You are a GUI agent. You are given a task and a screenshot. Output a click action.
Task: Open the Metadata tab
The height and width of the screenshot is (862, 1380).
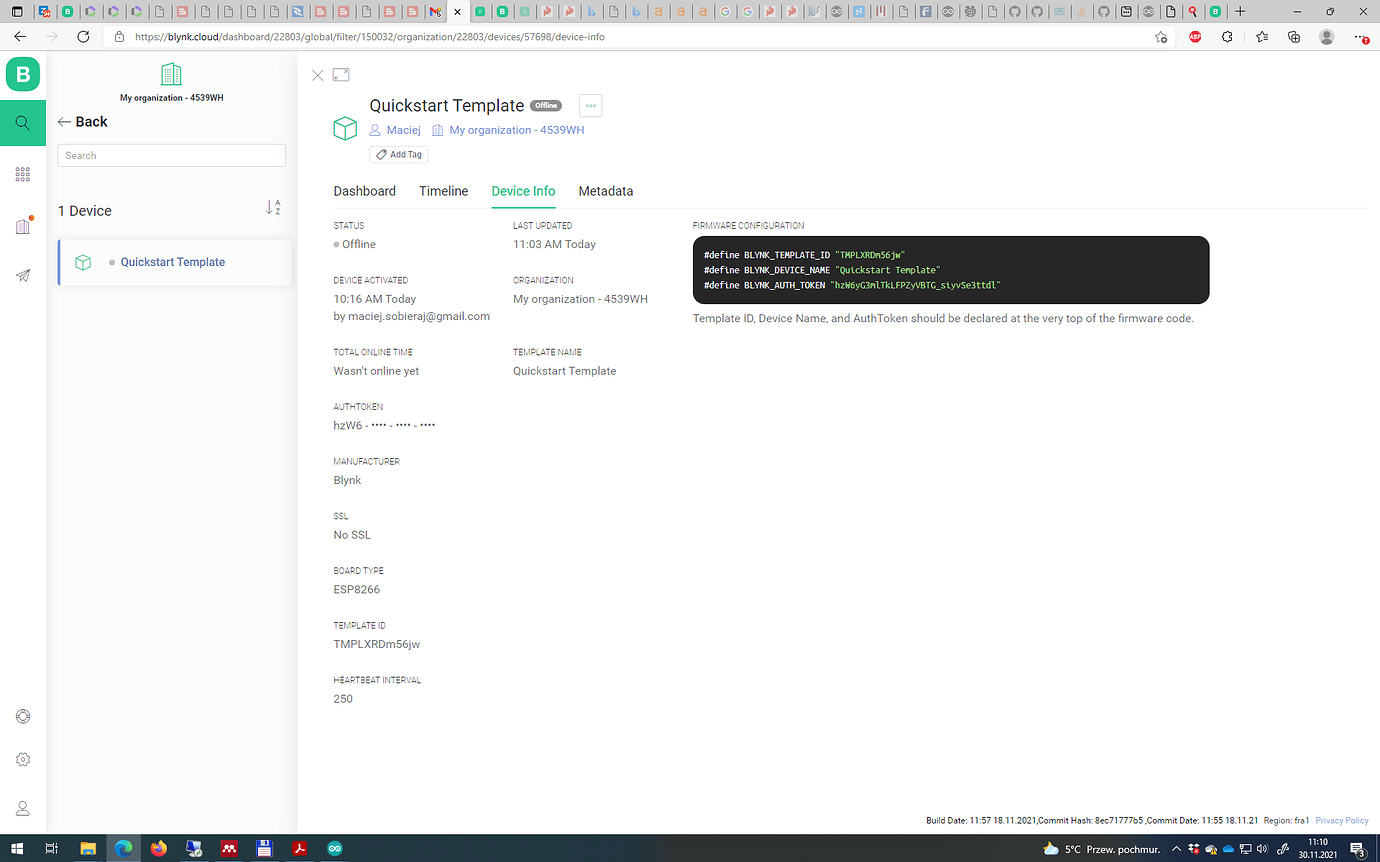tap(605, 191)
